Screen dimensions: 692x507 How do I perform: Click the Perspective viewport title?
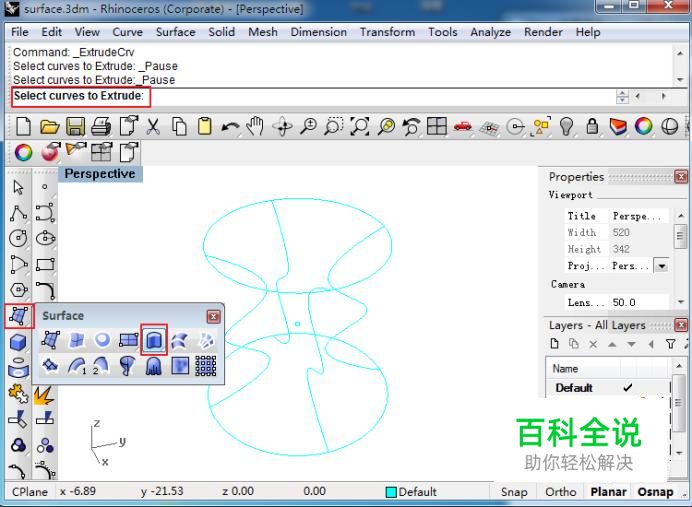[100, 174]
